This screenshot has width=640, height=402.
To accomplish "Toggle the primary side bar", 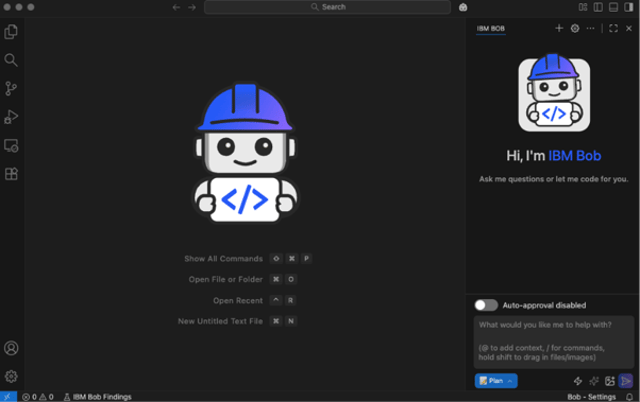I will click(x=598, y=7).
